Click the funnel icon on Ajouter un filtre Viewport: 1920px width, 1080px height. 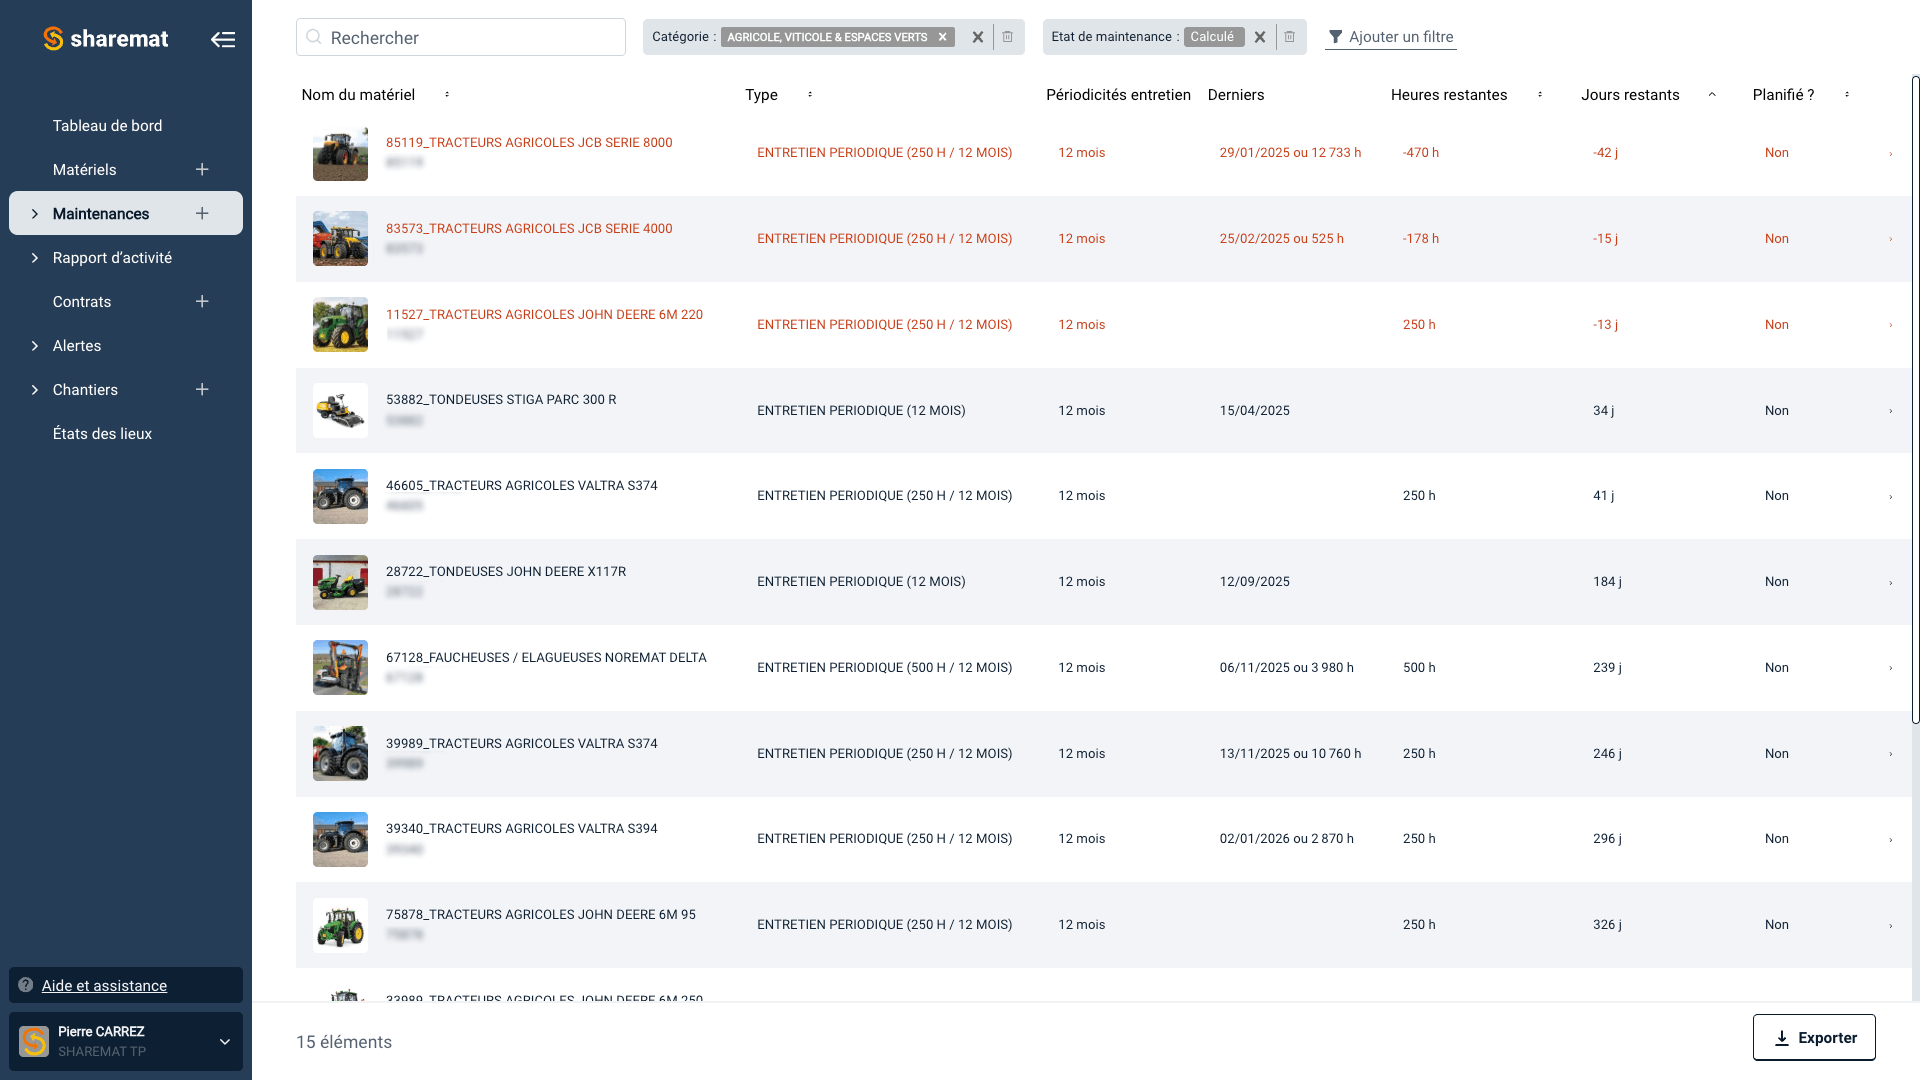(x=1336, y=36)
